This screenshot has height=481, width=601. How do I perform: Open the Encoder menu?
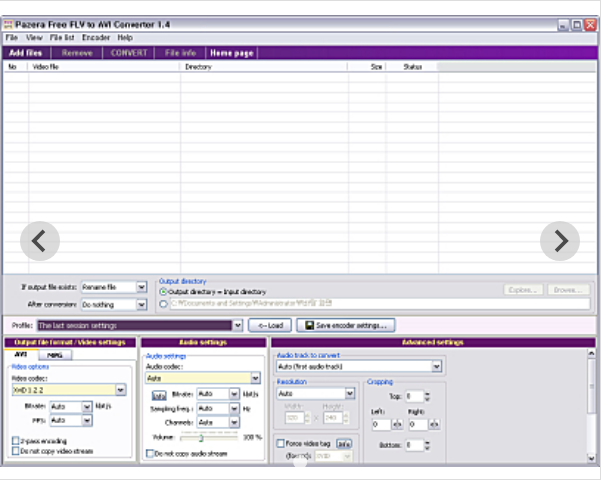pyautogui.click(x=96, y=38)
